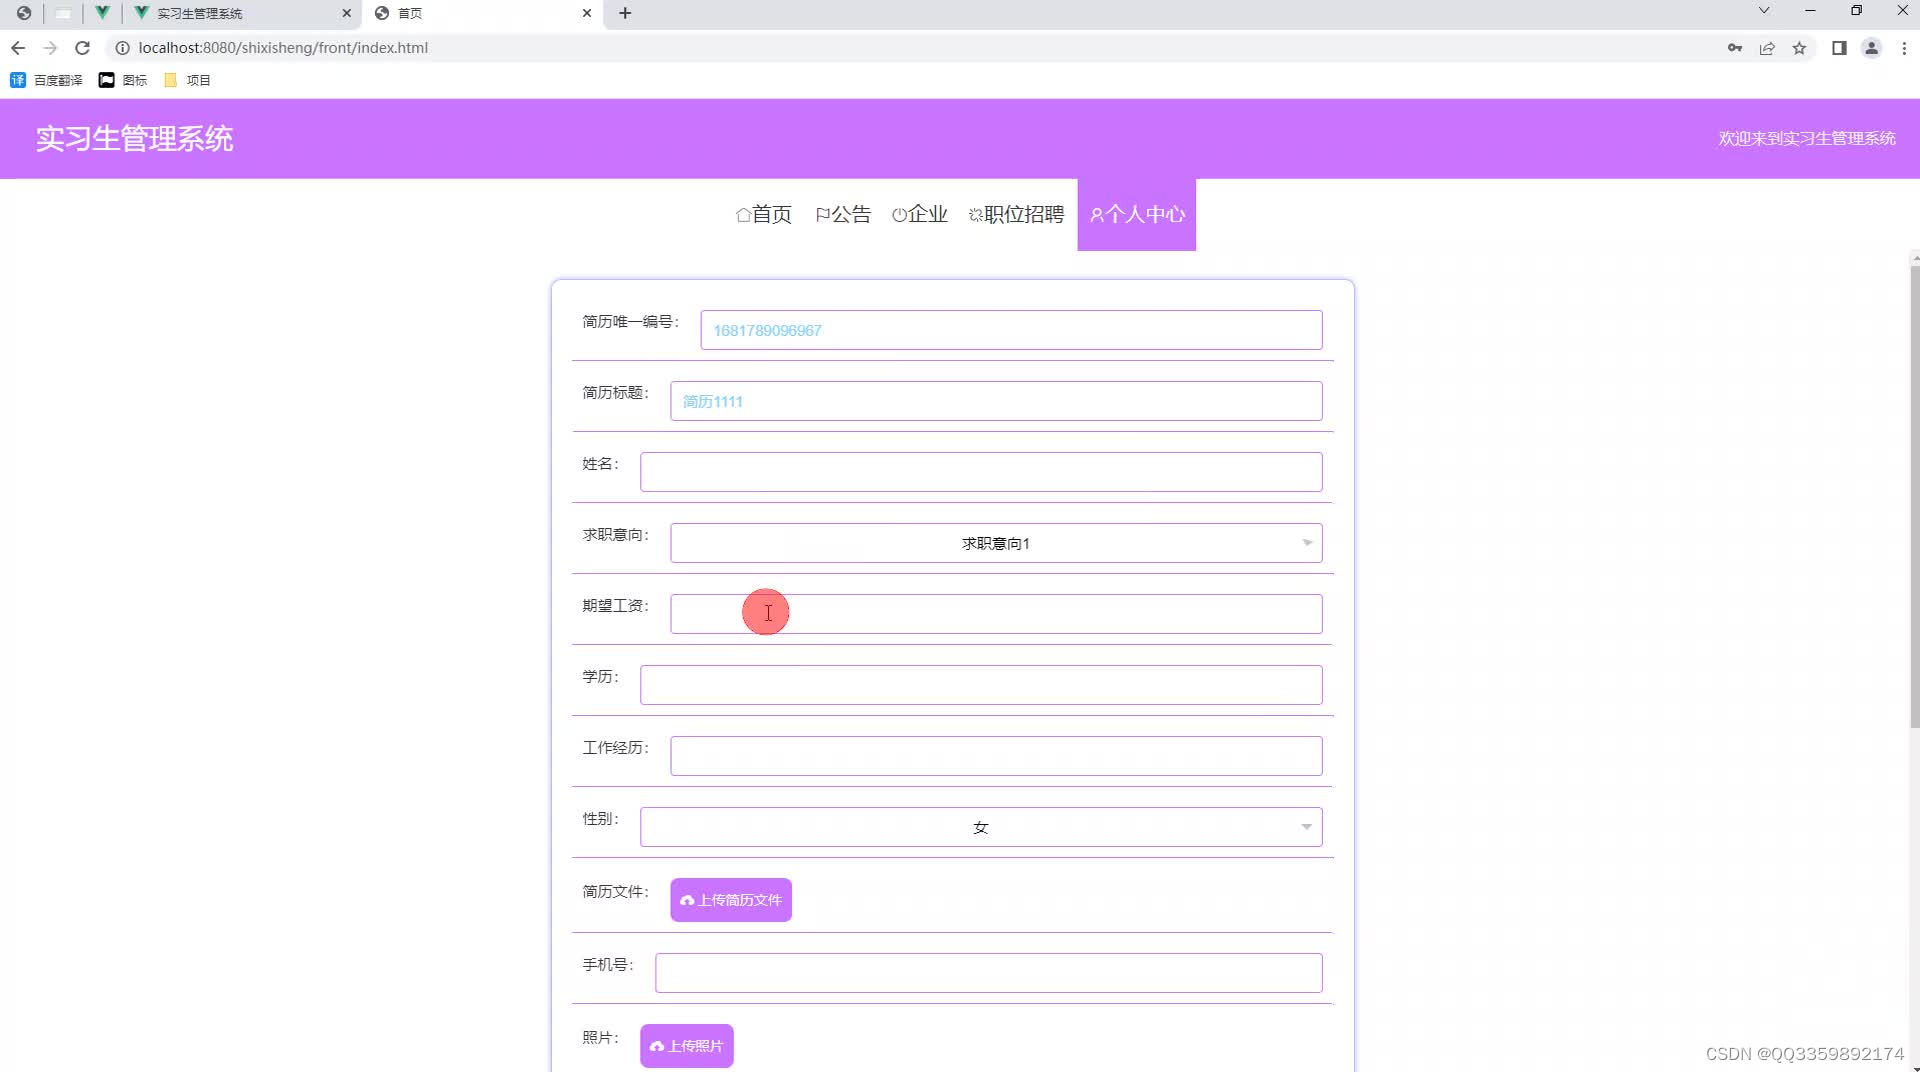1920x1072 pixels.
Task: Click 欢迎来到实习生管理系统 welcome text
Action: point(1807,139)
